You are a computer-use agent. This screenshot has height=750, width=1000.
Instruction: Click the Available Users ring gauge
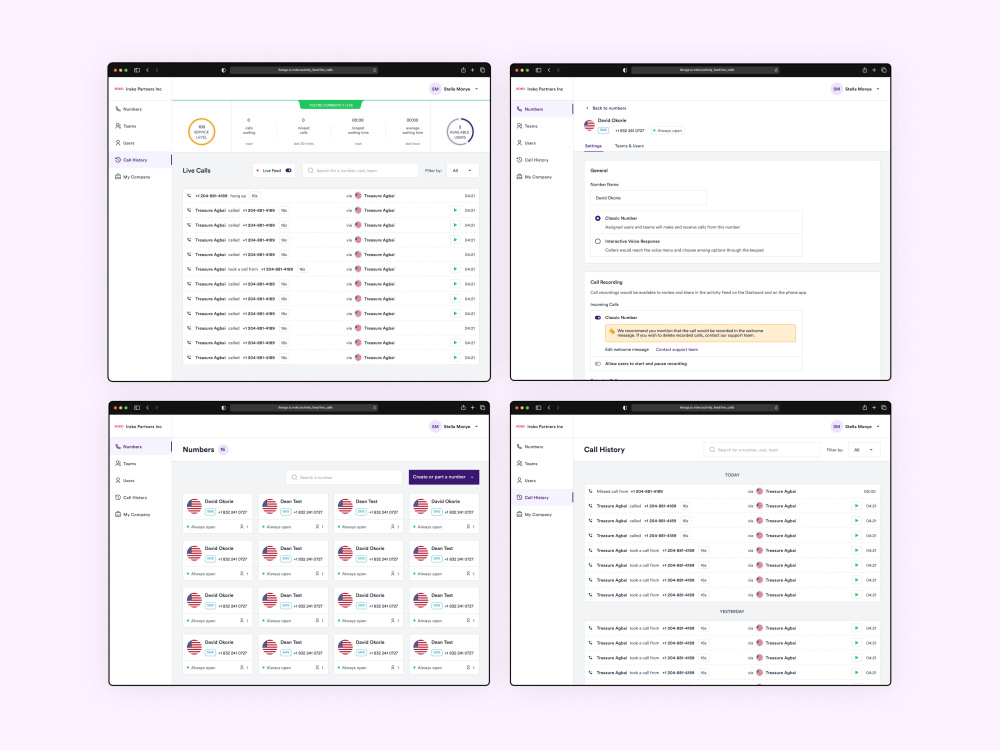(460, 131)
